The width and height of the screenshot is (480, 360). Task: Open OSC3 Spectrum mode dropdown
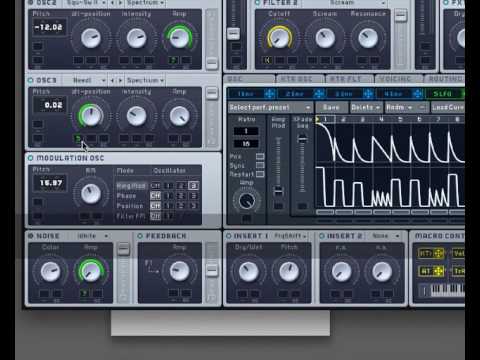[x=145, y=80]
